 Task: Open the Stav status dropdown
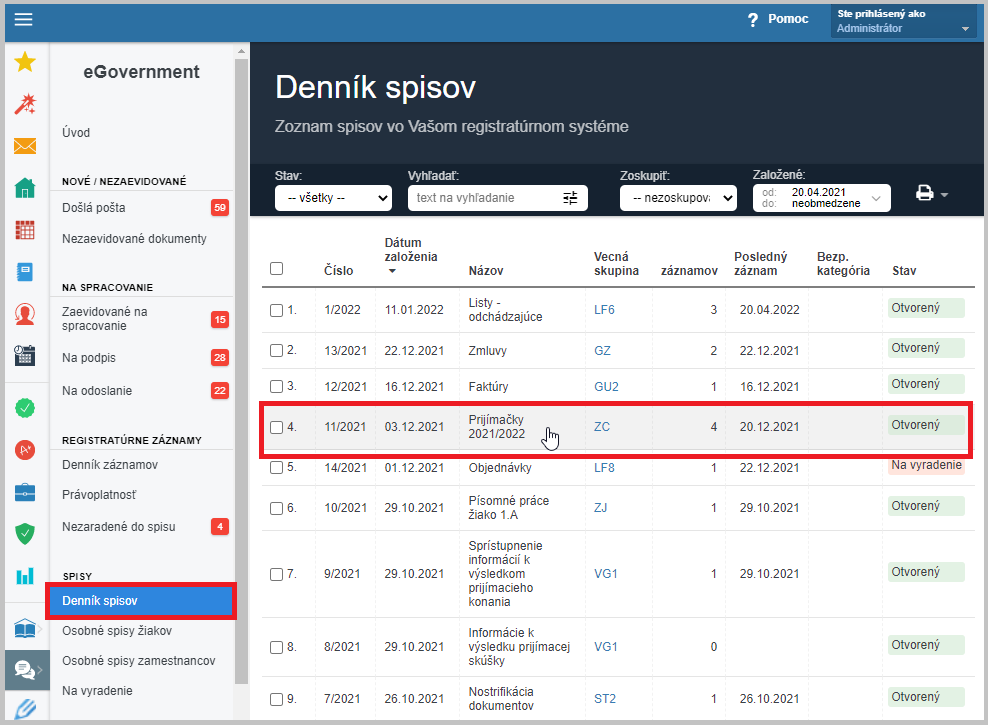point(333,198)
